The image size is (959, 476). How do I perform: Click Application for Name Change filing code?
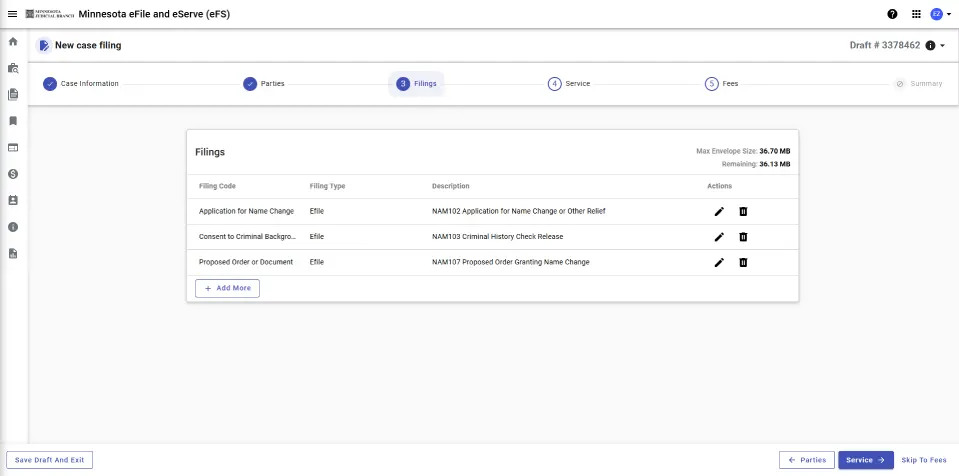pos(246,211)
